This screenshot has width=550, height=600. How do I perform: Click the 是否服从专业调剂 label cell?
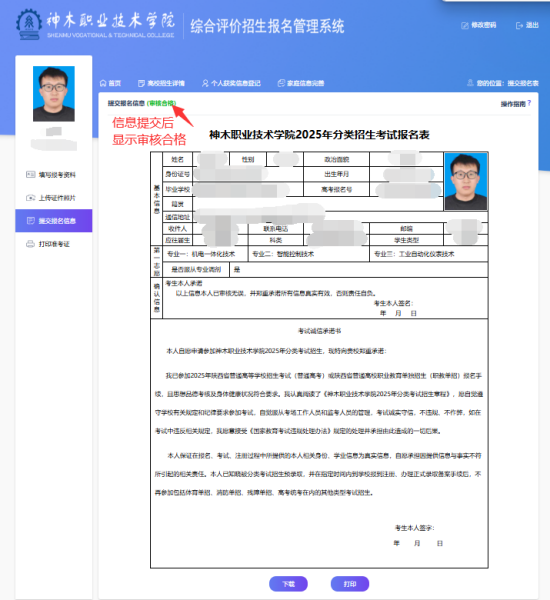coord(196,270)
